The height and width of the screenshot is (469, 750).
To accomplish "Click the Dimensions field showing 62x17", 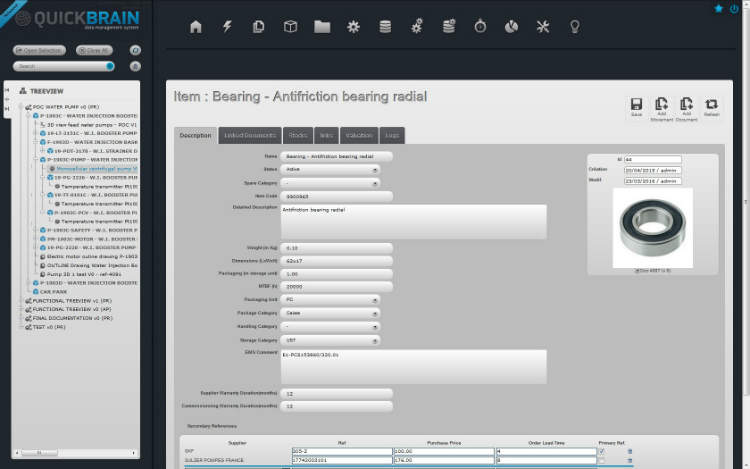I will pyautogui.click(x=337, y=261).
